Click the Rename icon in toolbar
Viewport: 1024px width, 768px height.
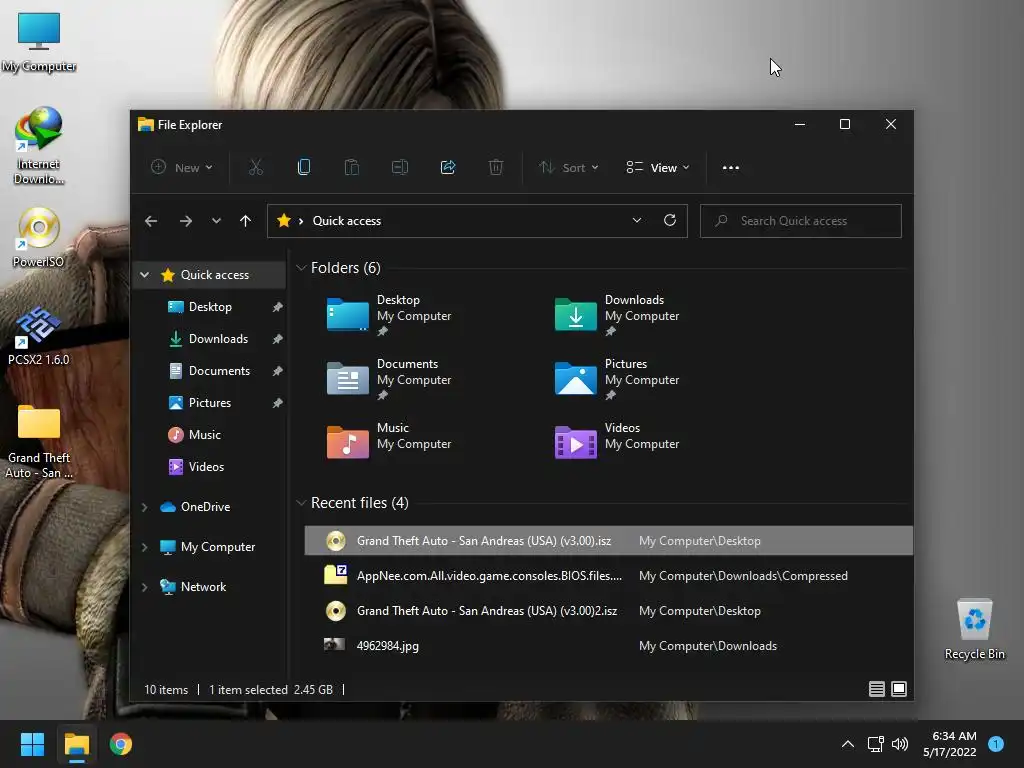pyautogui.click(x=400, y=168)
